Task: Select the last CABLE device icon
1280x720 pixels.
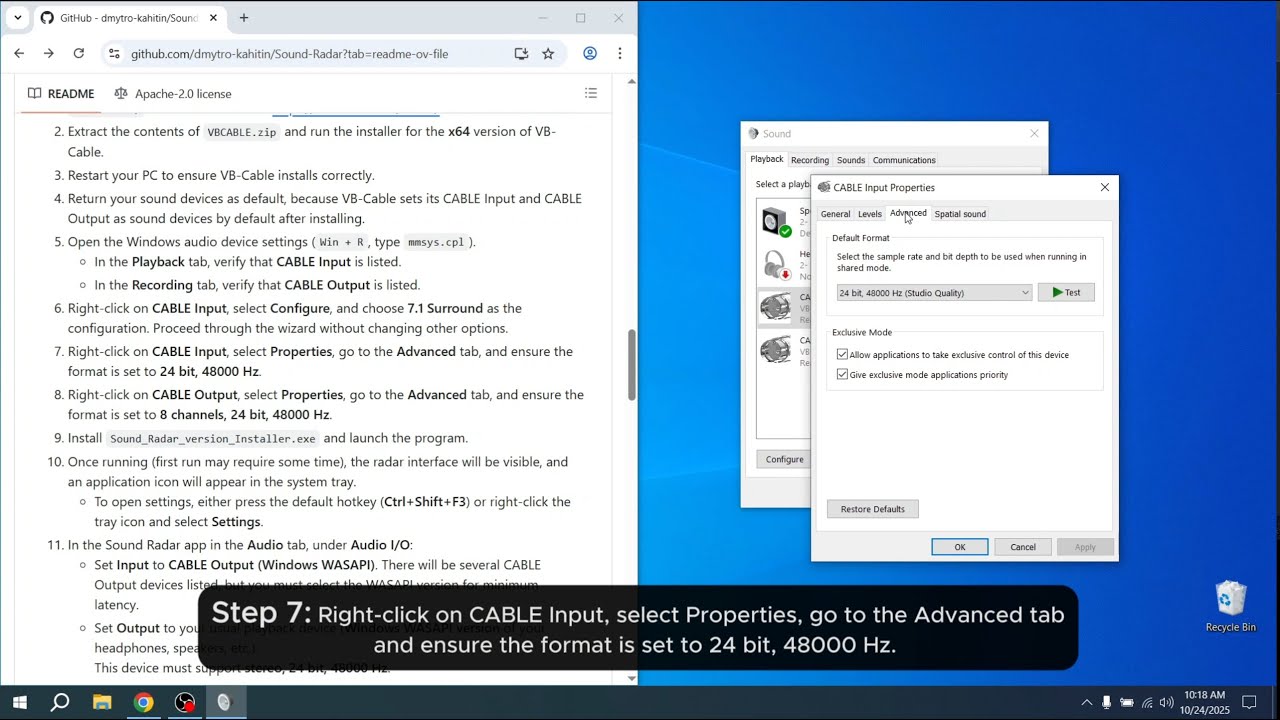Action: pyautogui.click(x=776, y=350)
